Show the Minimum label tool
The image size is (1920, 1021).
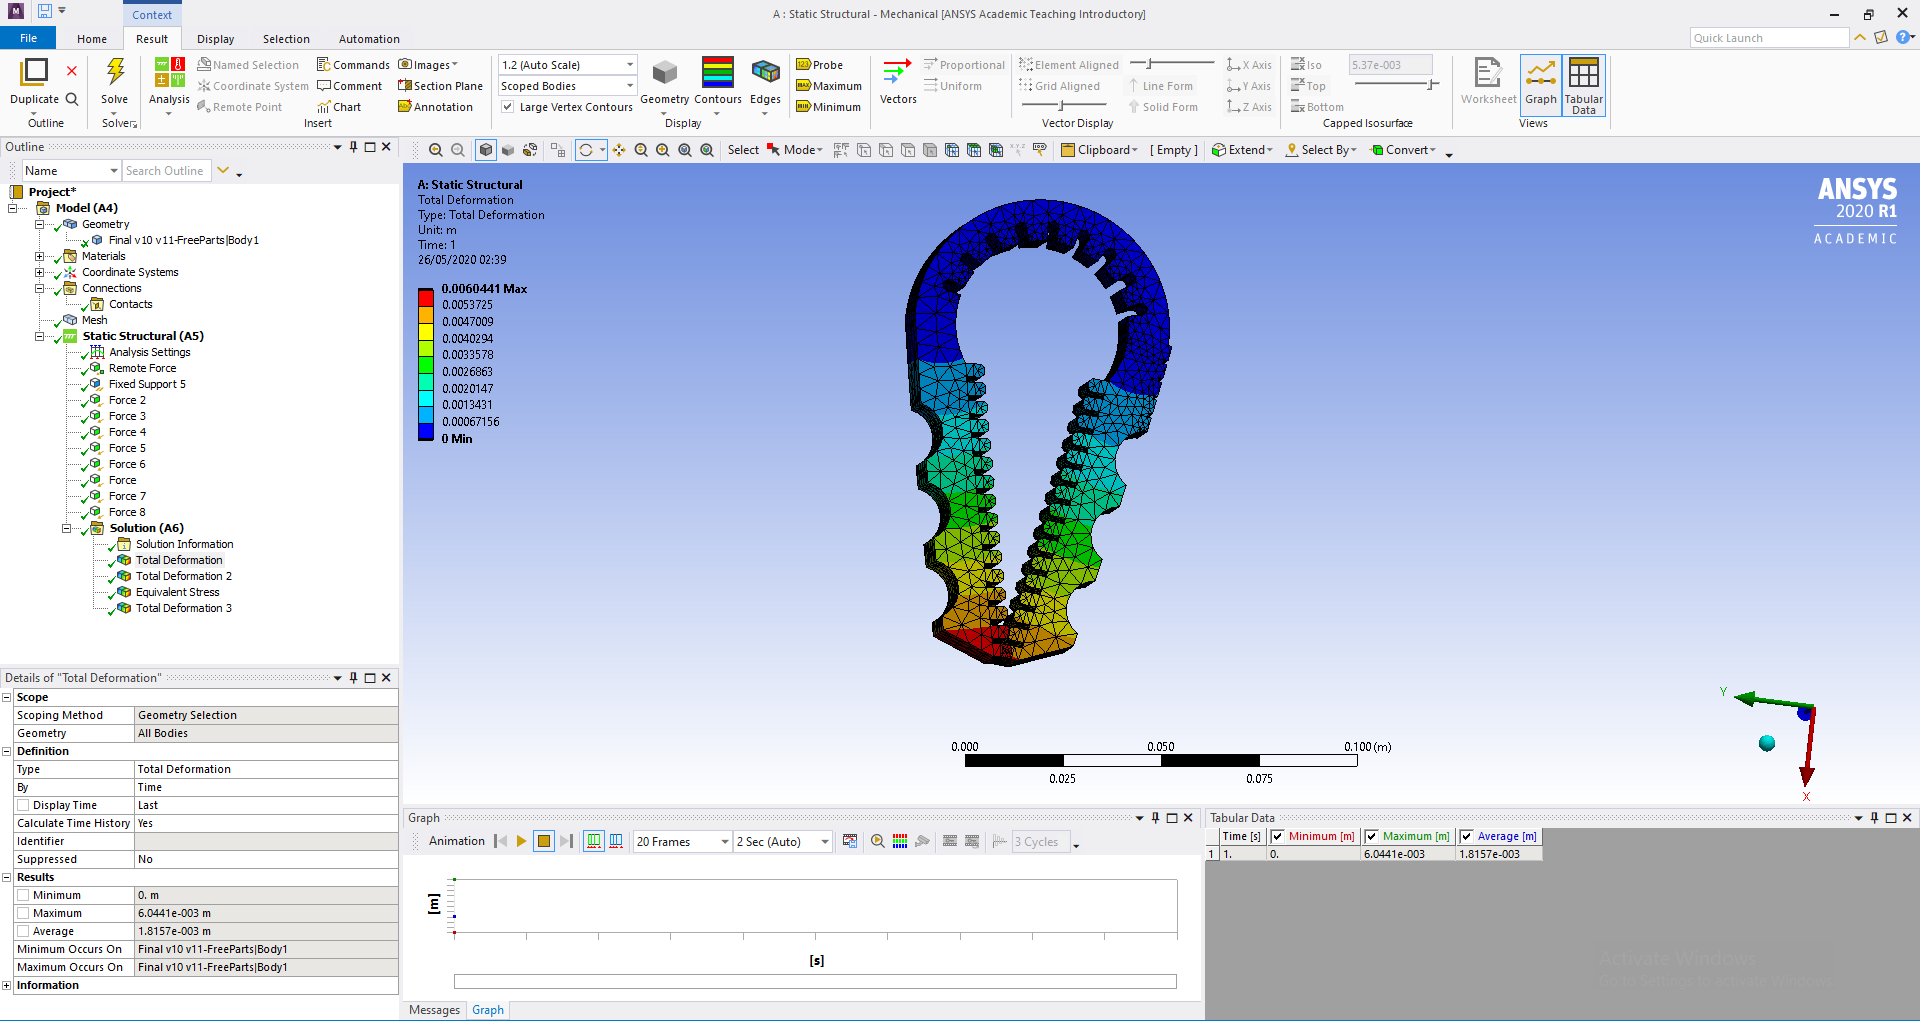pos(828,107)
